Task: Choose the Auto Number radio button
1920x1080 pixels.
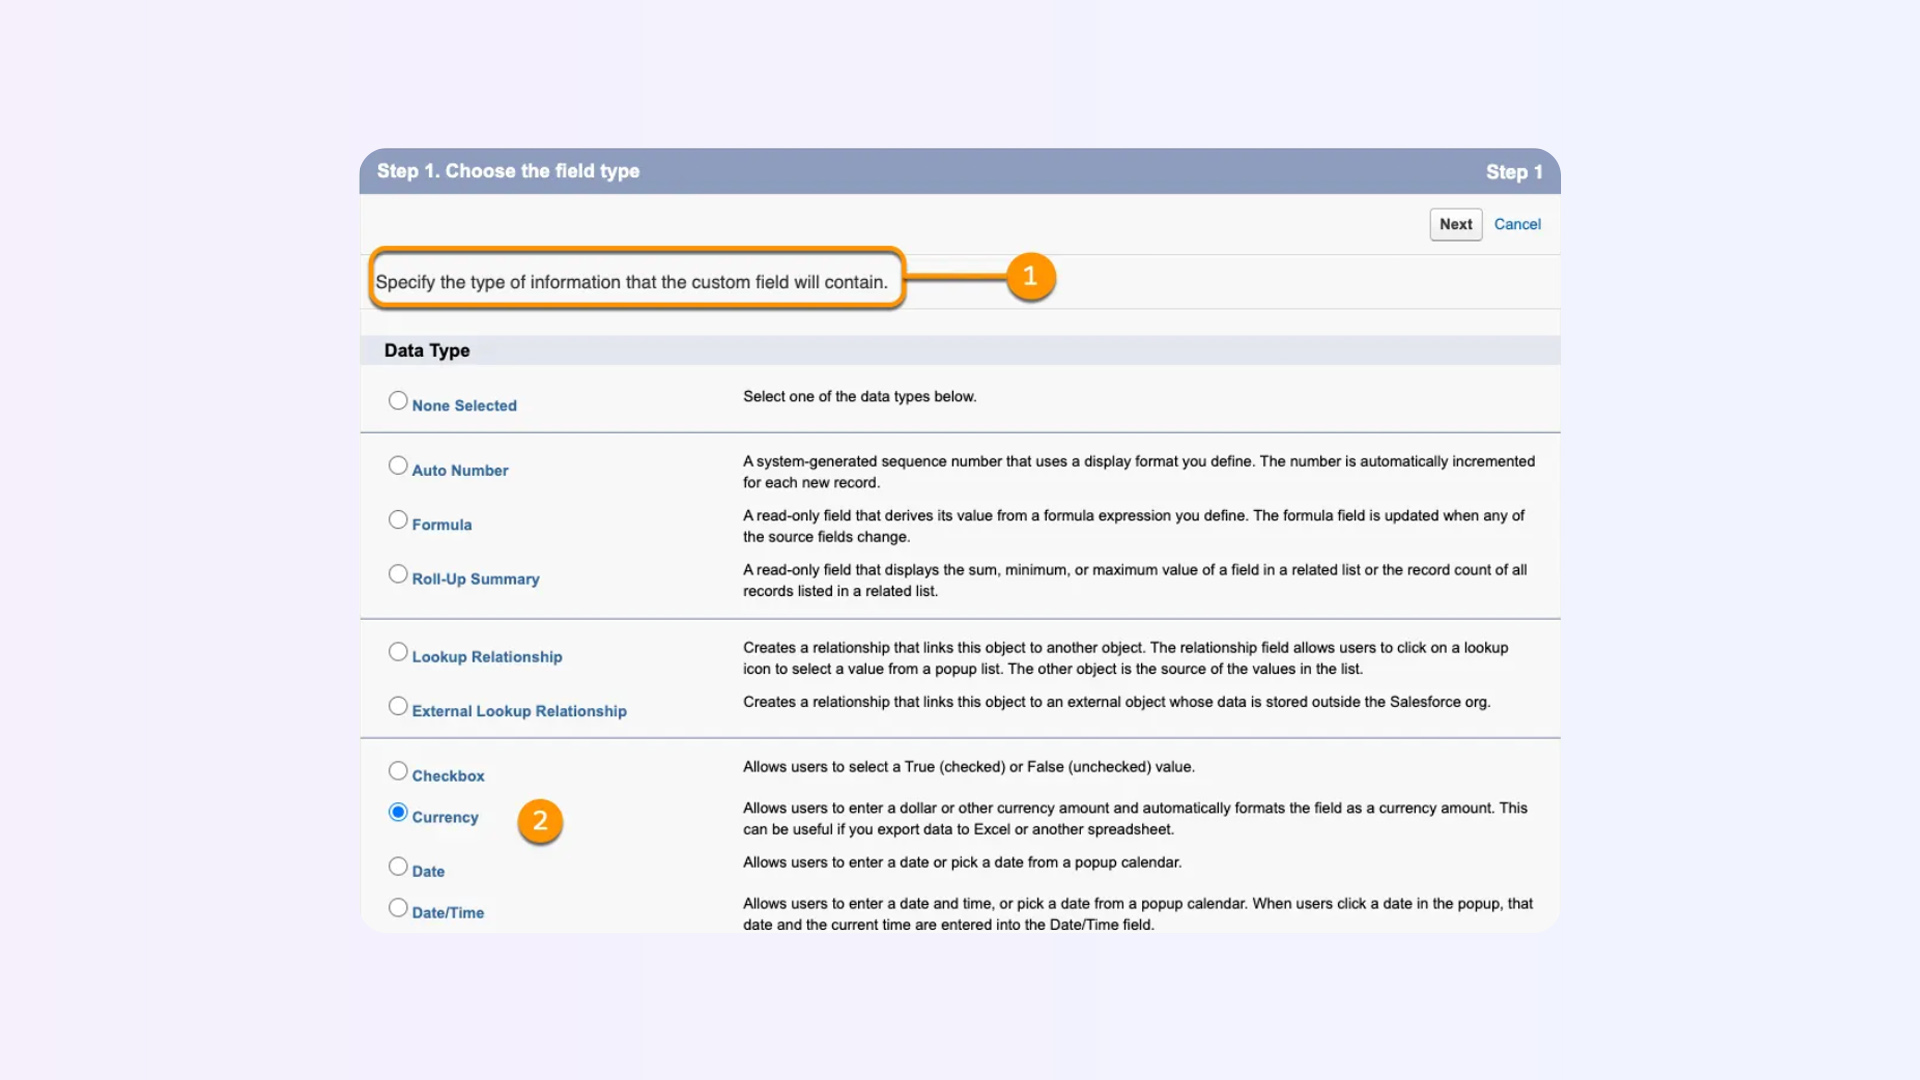Action: point(398,465)
